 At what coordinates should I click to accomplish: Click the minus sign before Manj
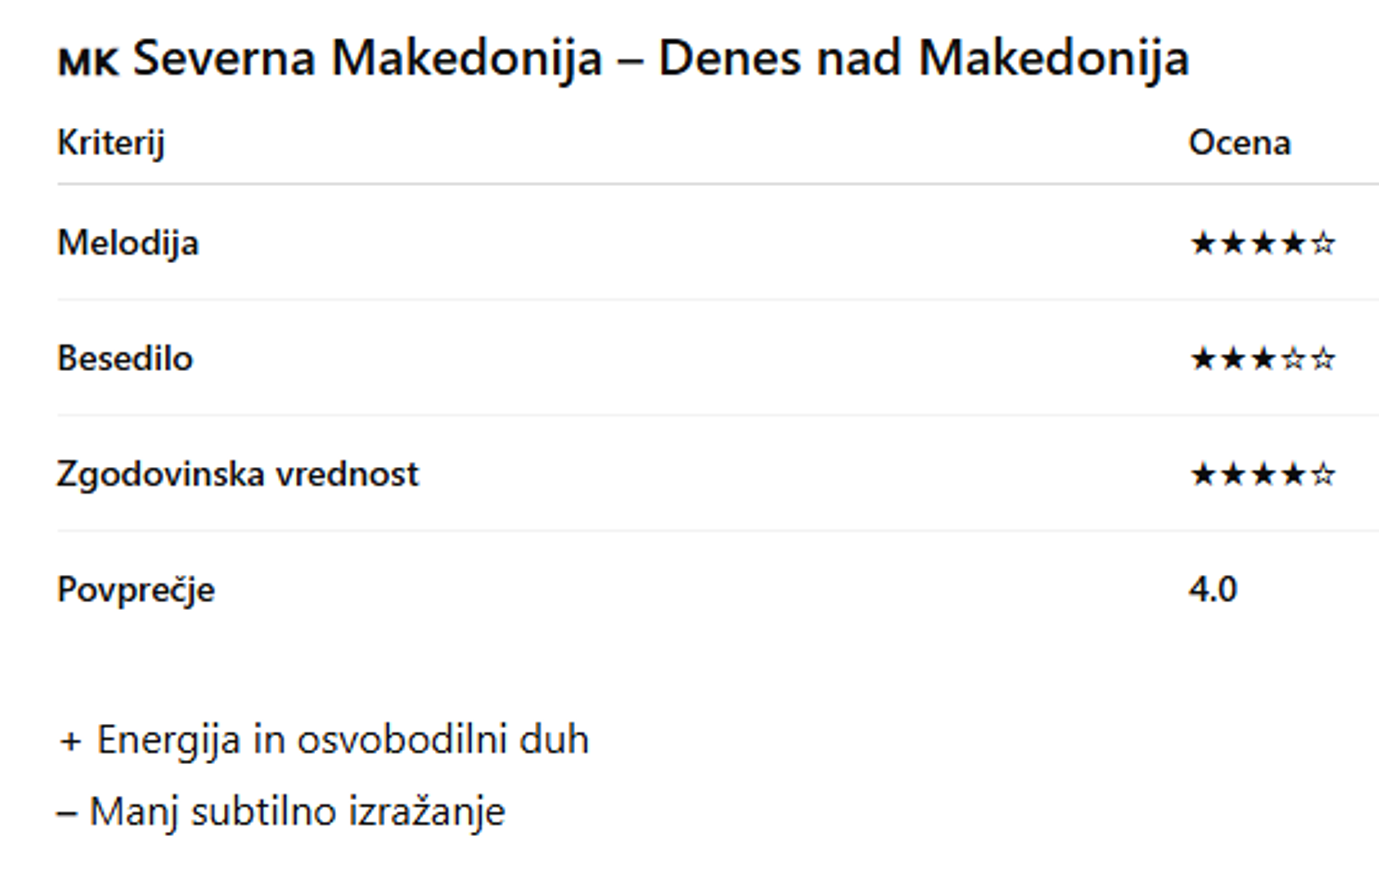click(67, 812)
